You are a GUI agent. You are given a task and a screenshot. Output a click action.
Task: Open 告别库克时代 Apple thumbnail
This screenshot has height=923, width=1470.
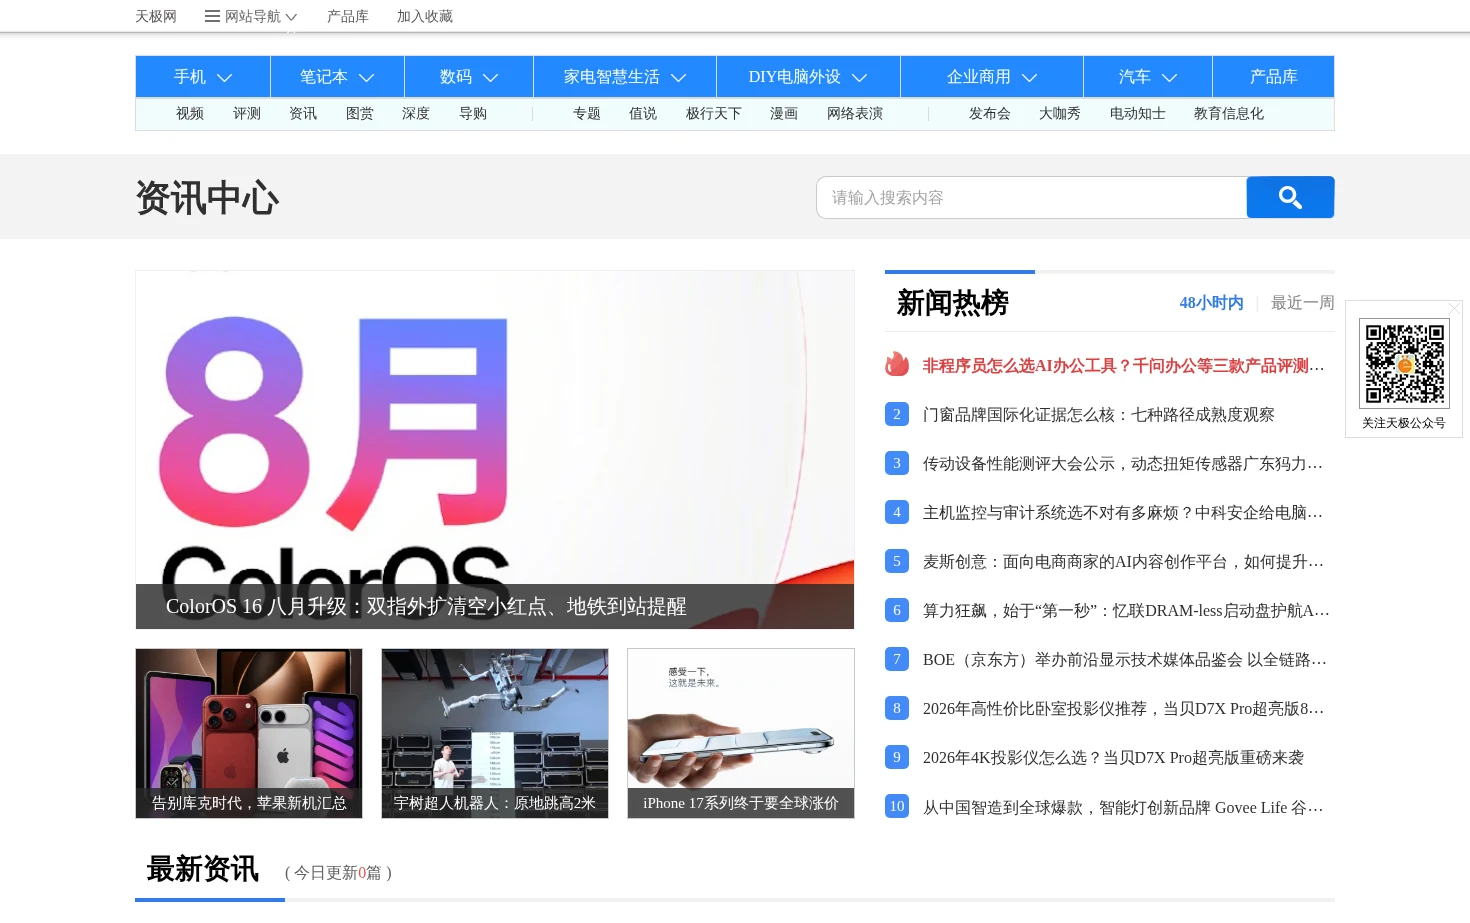(249, 733)
